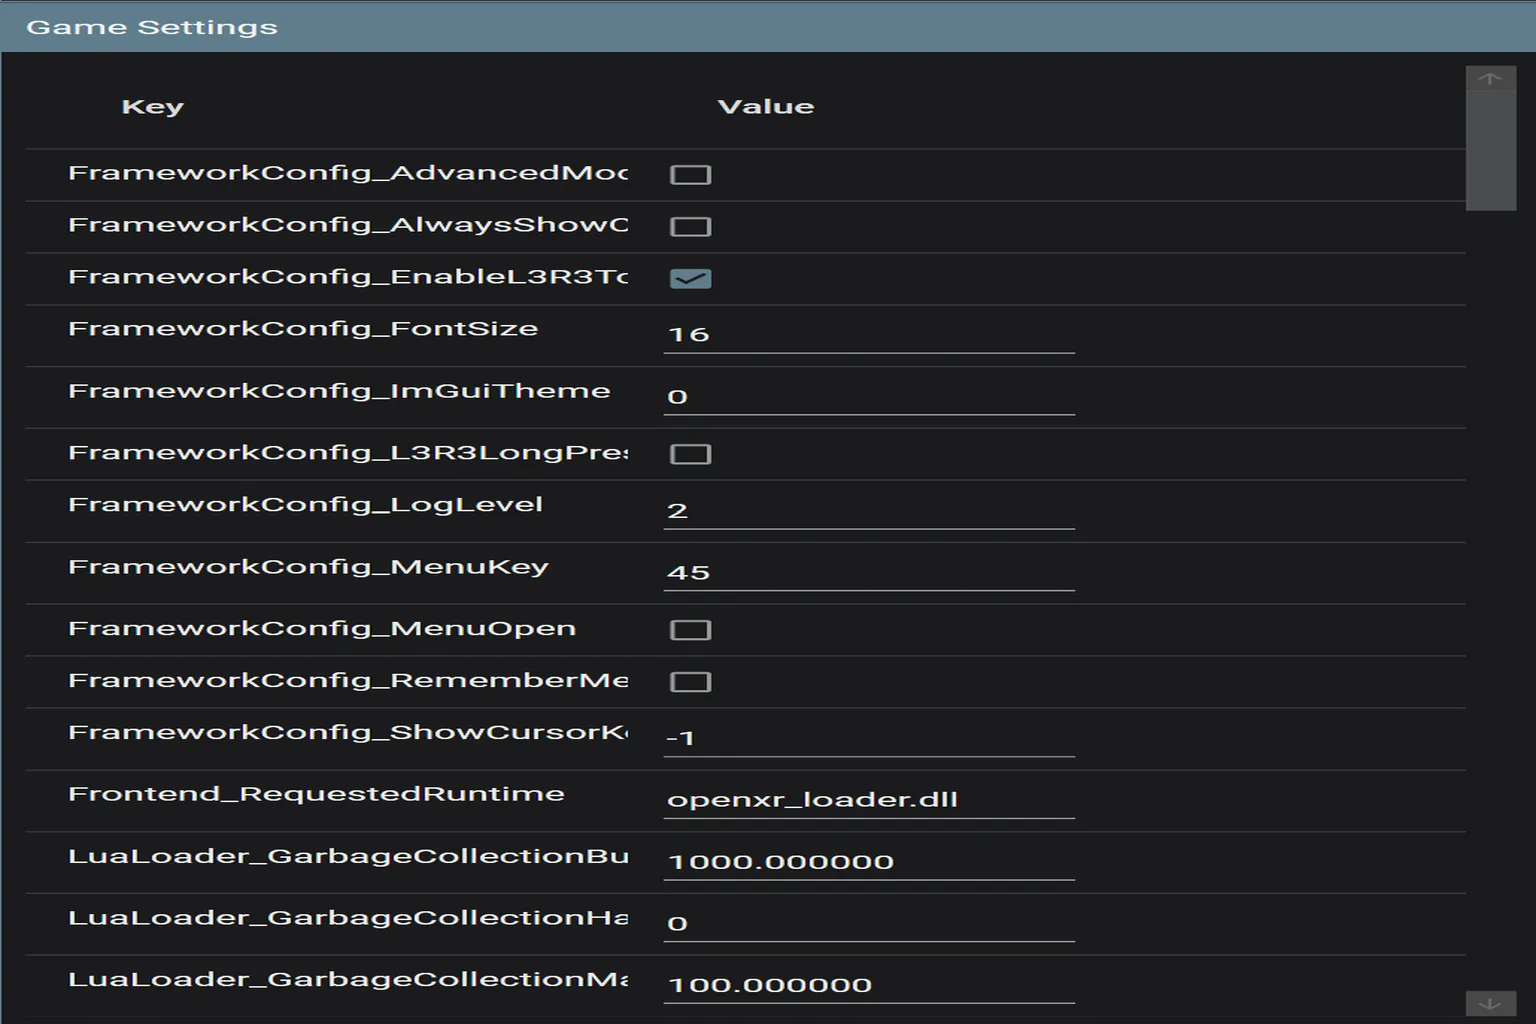Toggle FrameworkConfig_RememberMenuState checkbox

pyautogui.click(x=690, y=683)
